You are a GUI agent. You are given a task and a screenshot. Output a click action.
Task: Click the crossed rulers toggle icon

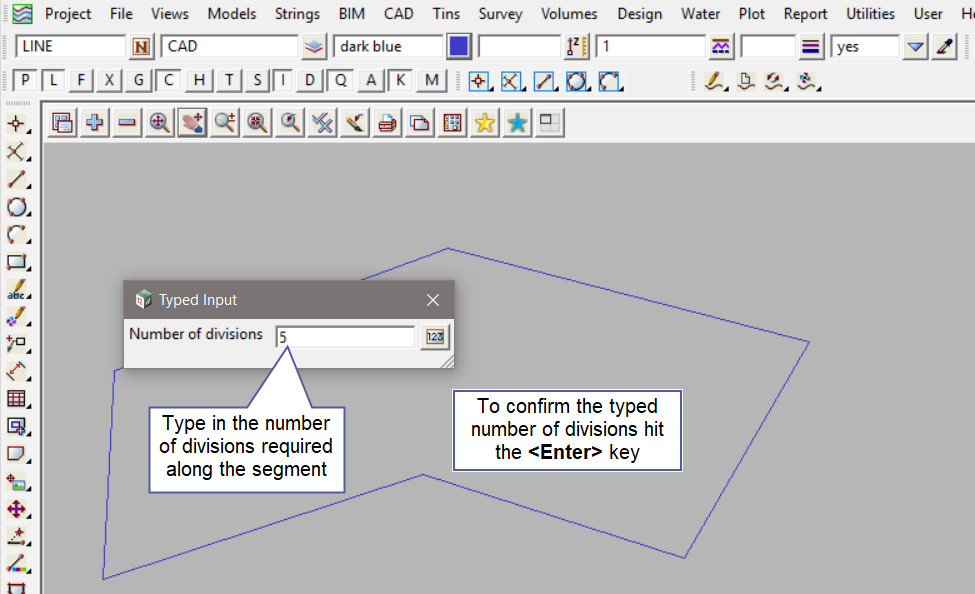click(322, 123)
